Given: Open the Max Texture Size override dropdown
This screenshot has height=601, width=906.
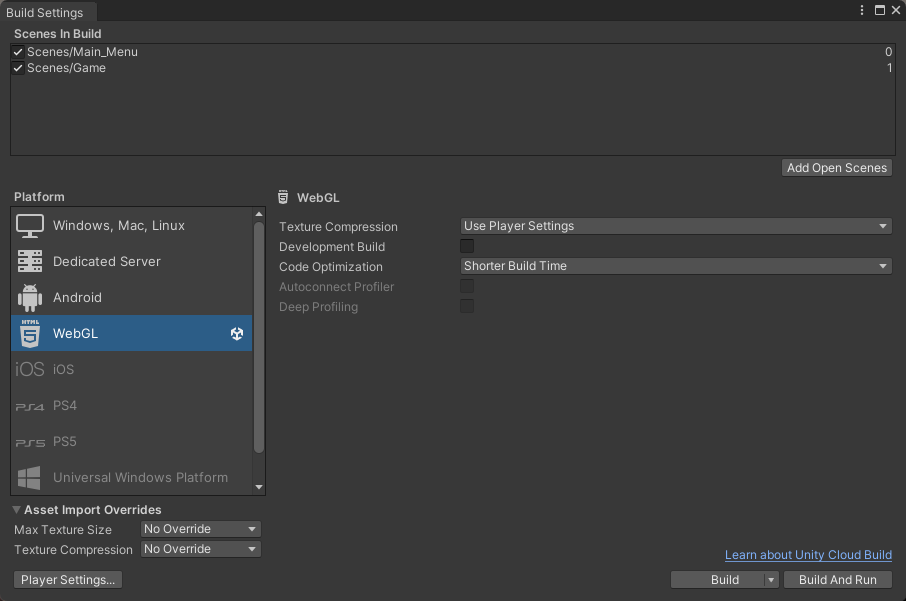Looking at the screenshot, I should [201, 529].
